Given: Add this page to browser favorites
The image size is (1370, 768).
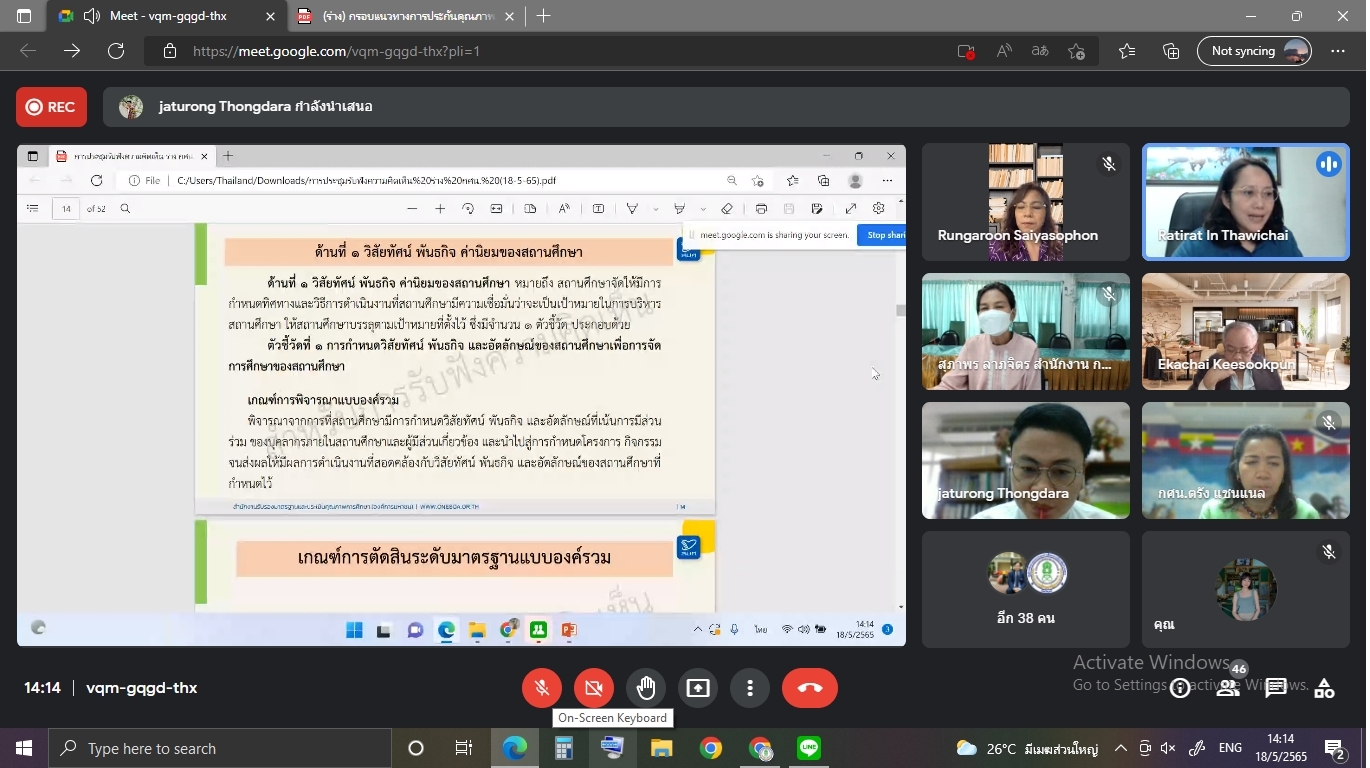Looking at the screenshot, I should 1076,51.
